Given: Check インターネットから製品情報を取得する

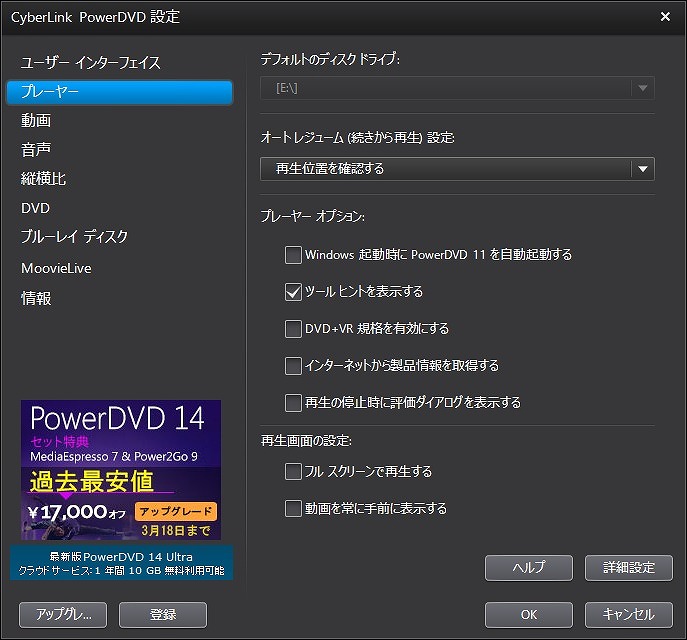Looking at the screenshot, I should point(293,365).
